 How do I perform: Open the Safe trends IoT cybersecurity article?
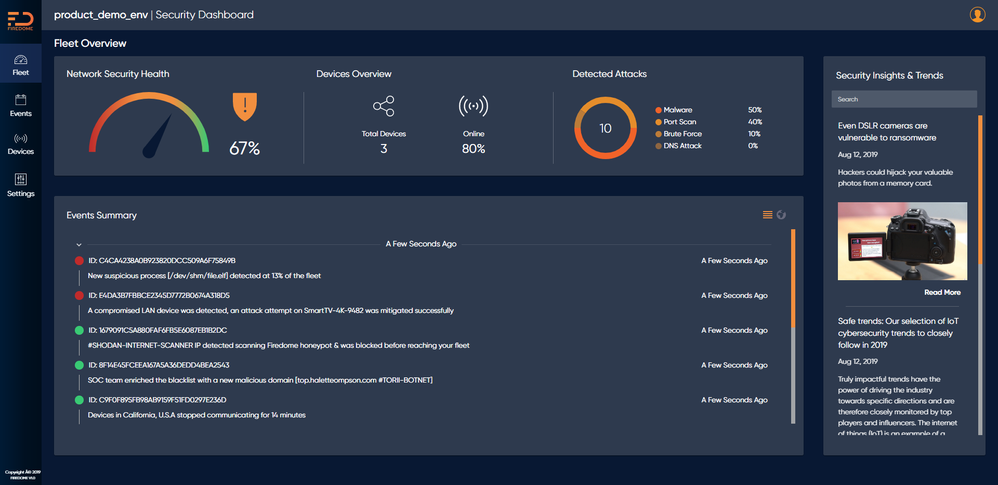[899, 333]
